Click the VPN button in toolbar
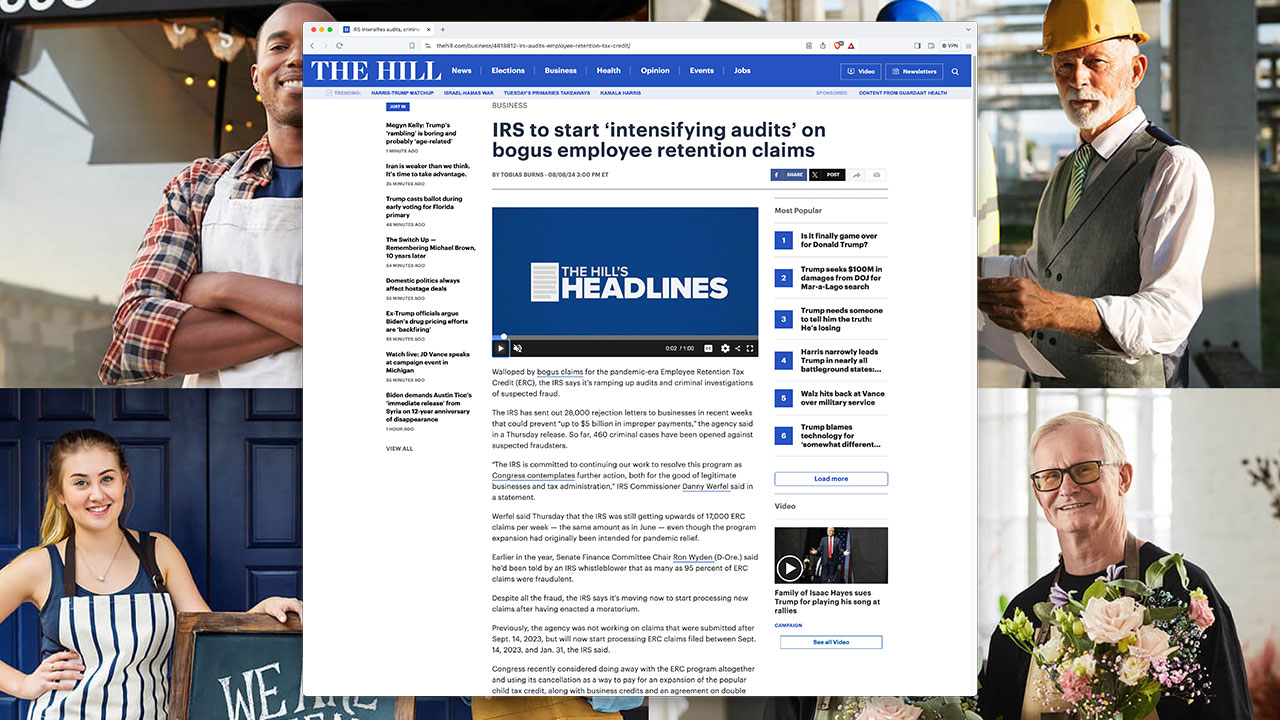This screenshot has width=1280, height=720. [x=950, y=46]
